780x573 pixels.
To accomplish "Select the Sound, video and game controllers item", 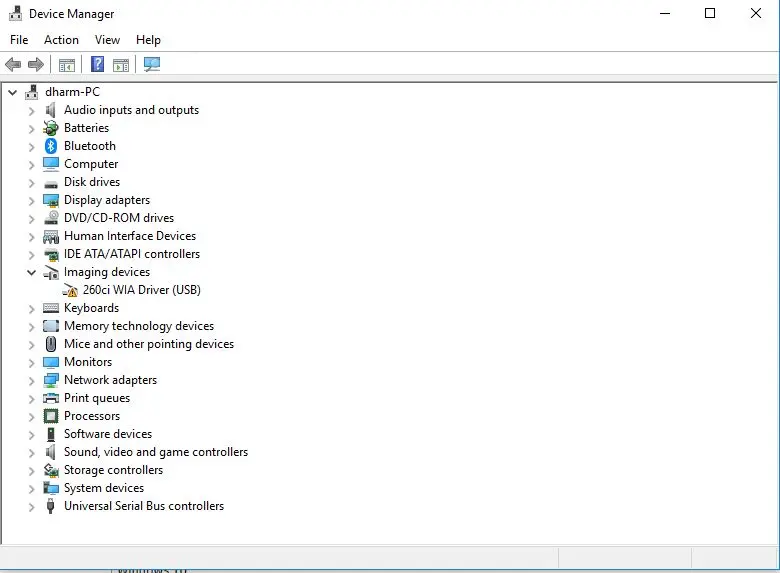I will tap(155, 452).
